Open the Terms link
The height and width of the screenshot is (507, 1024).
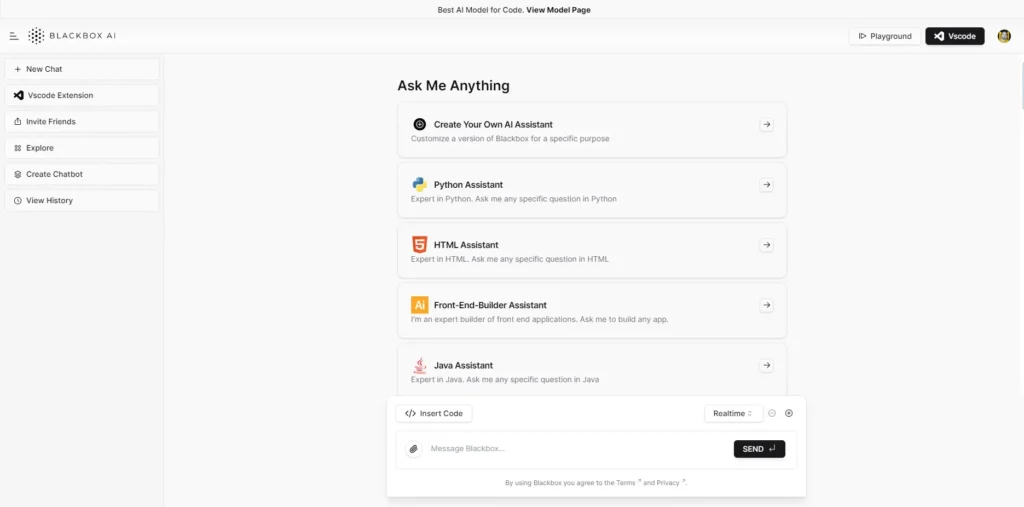coord(628,483)
